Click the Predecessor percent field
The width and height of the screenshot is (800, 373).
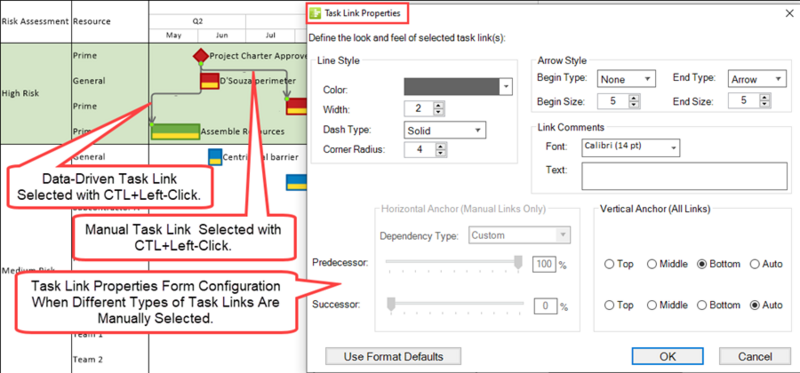click(x=544, y=264)
